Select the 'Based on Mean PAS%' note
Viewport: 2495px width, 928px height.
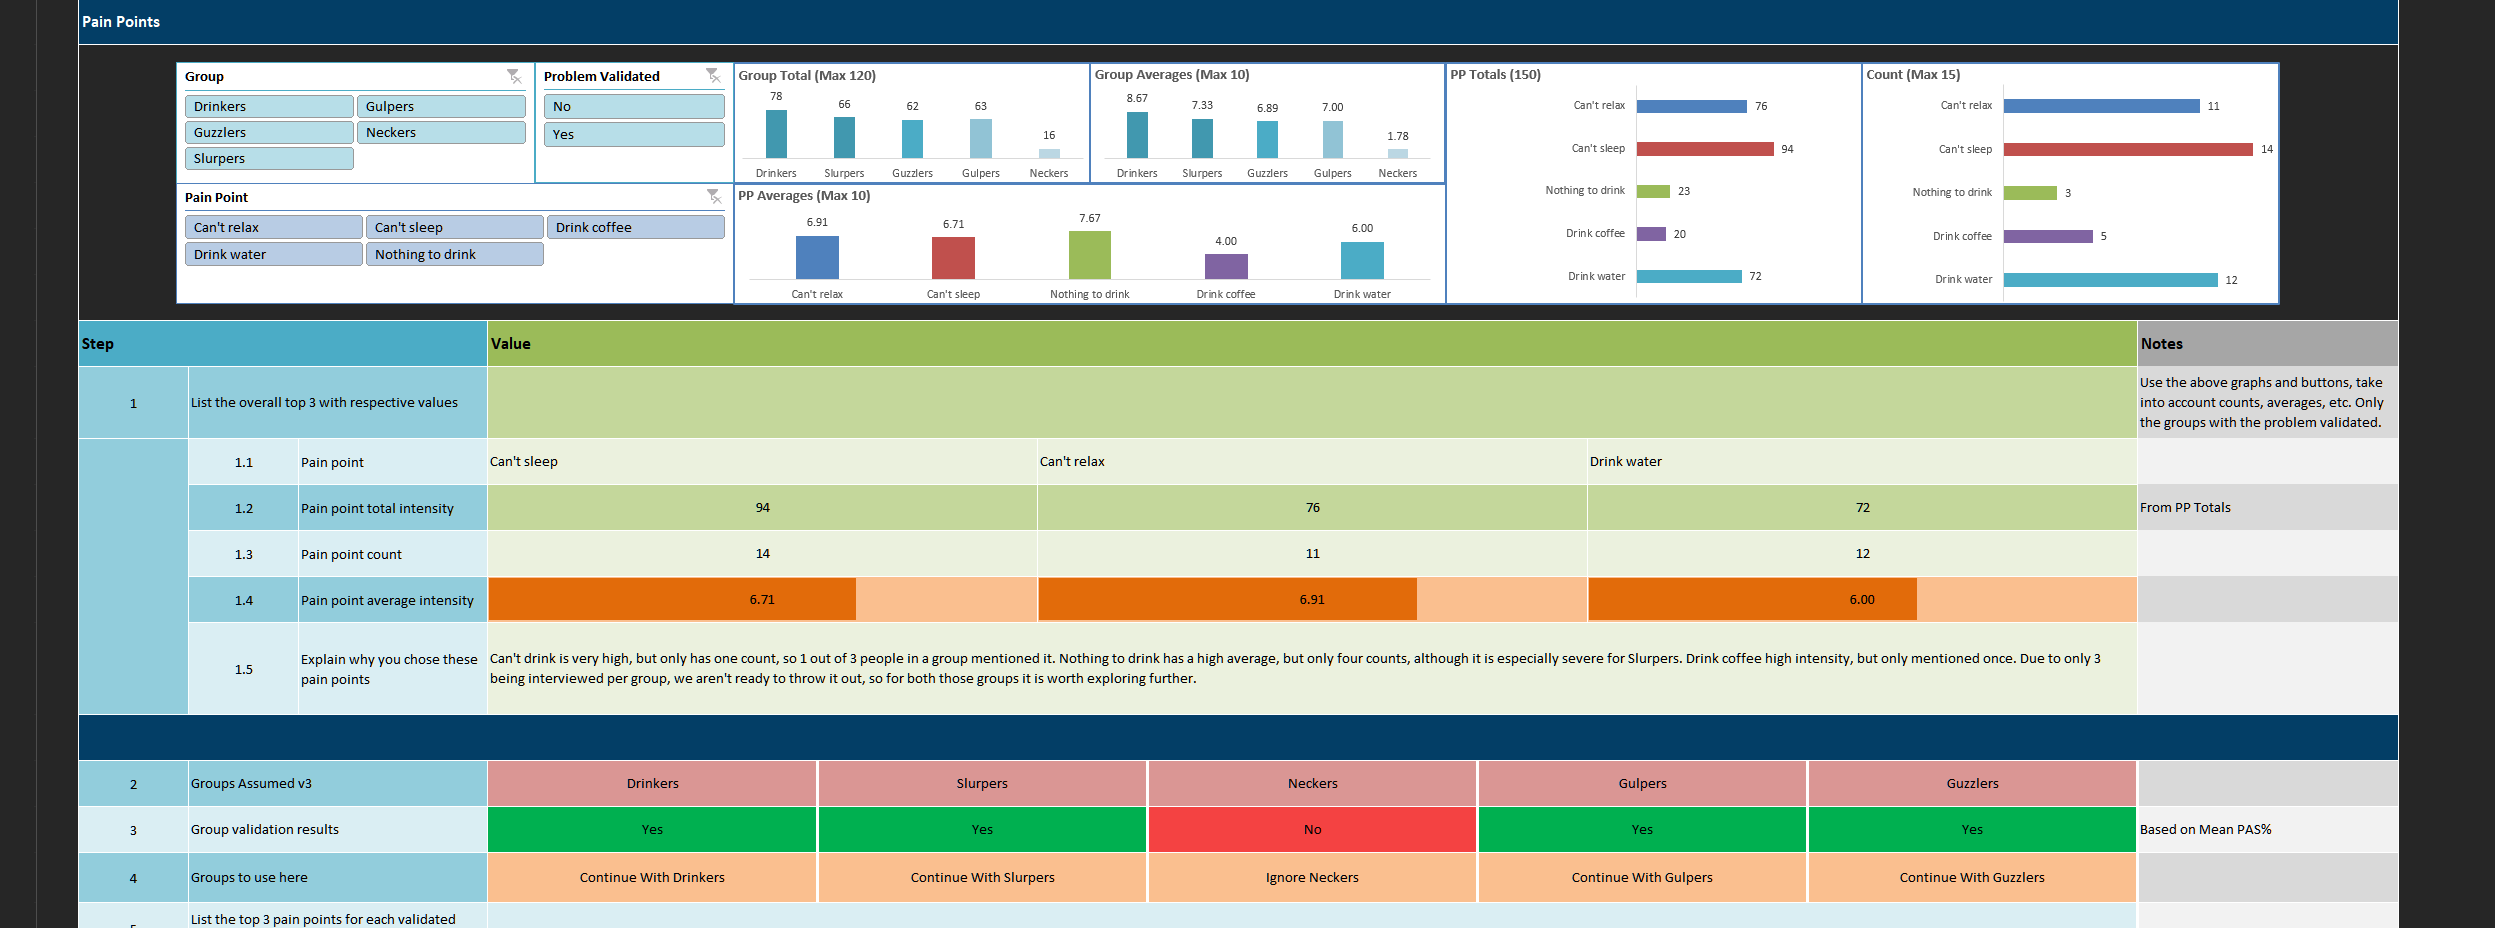coord(2267,829)
